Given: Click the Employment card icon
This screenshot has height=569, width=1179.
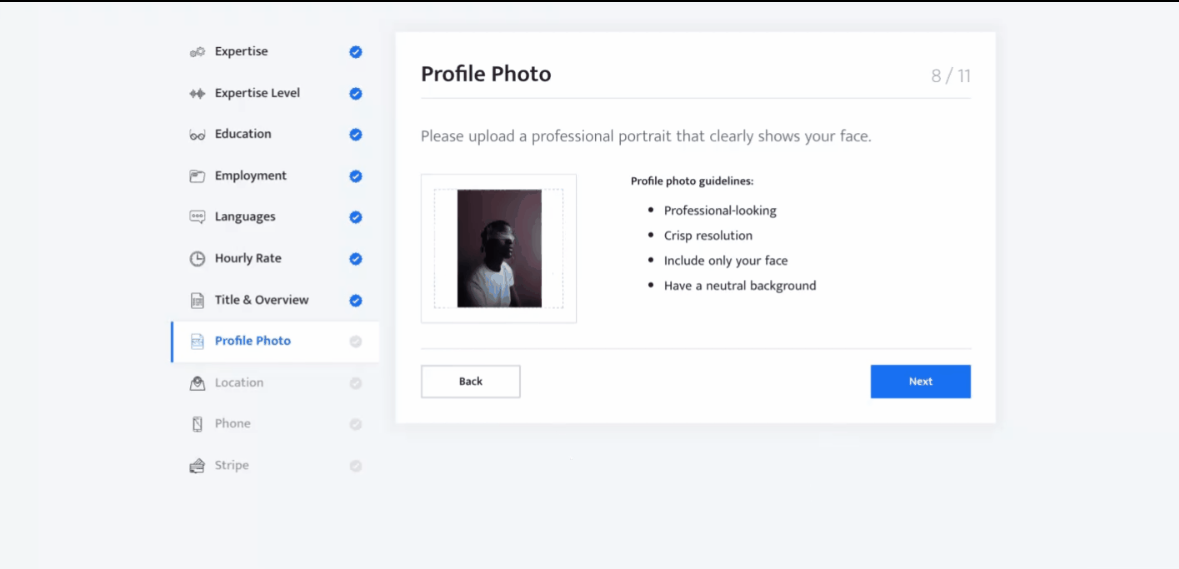Looking at the screenshot, I should 197,176.
